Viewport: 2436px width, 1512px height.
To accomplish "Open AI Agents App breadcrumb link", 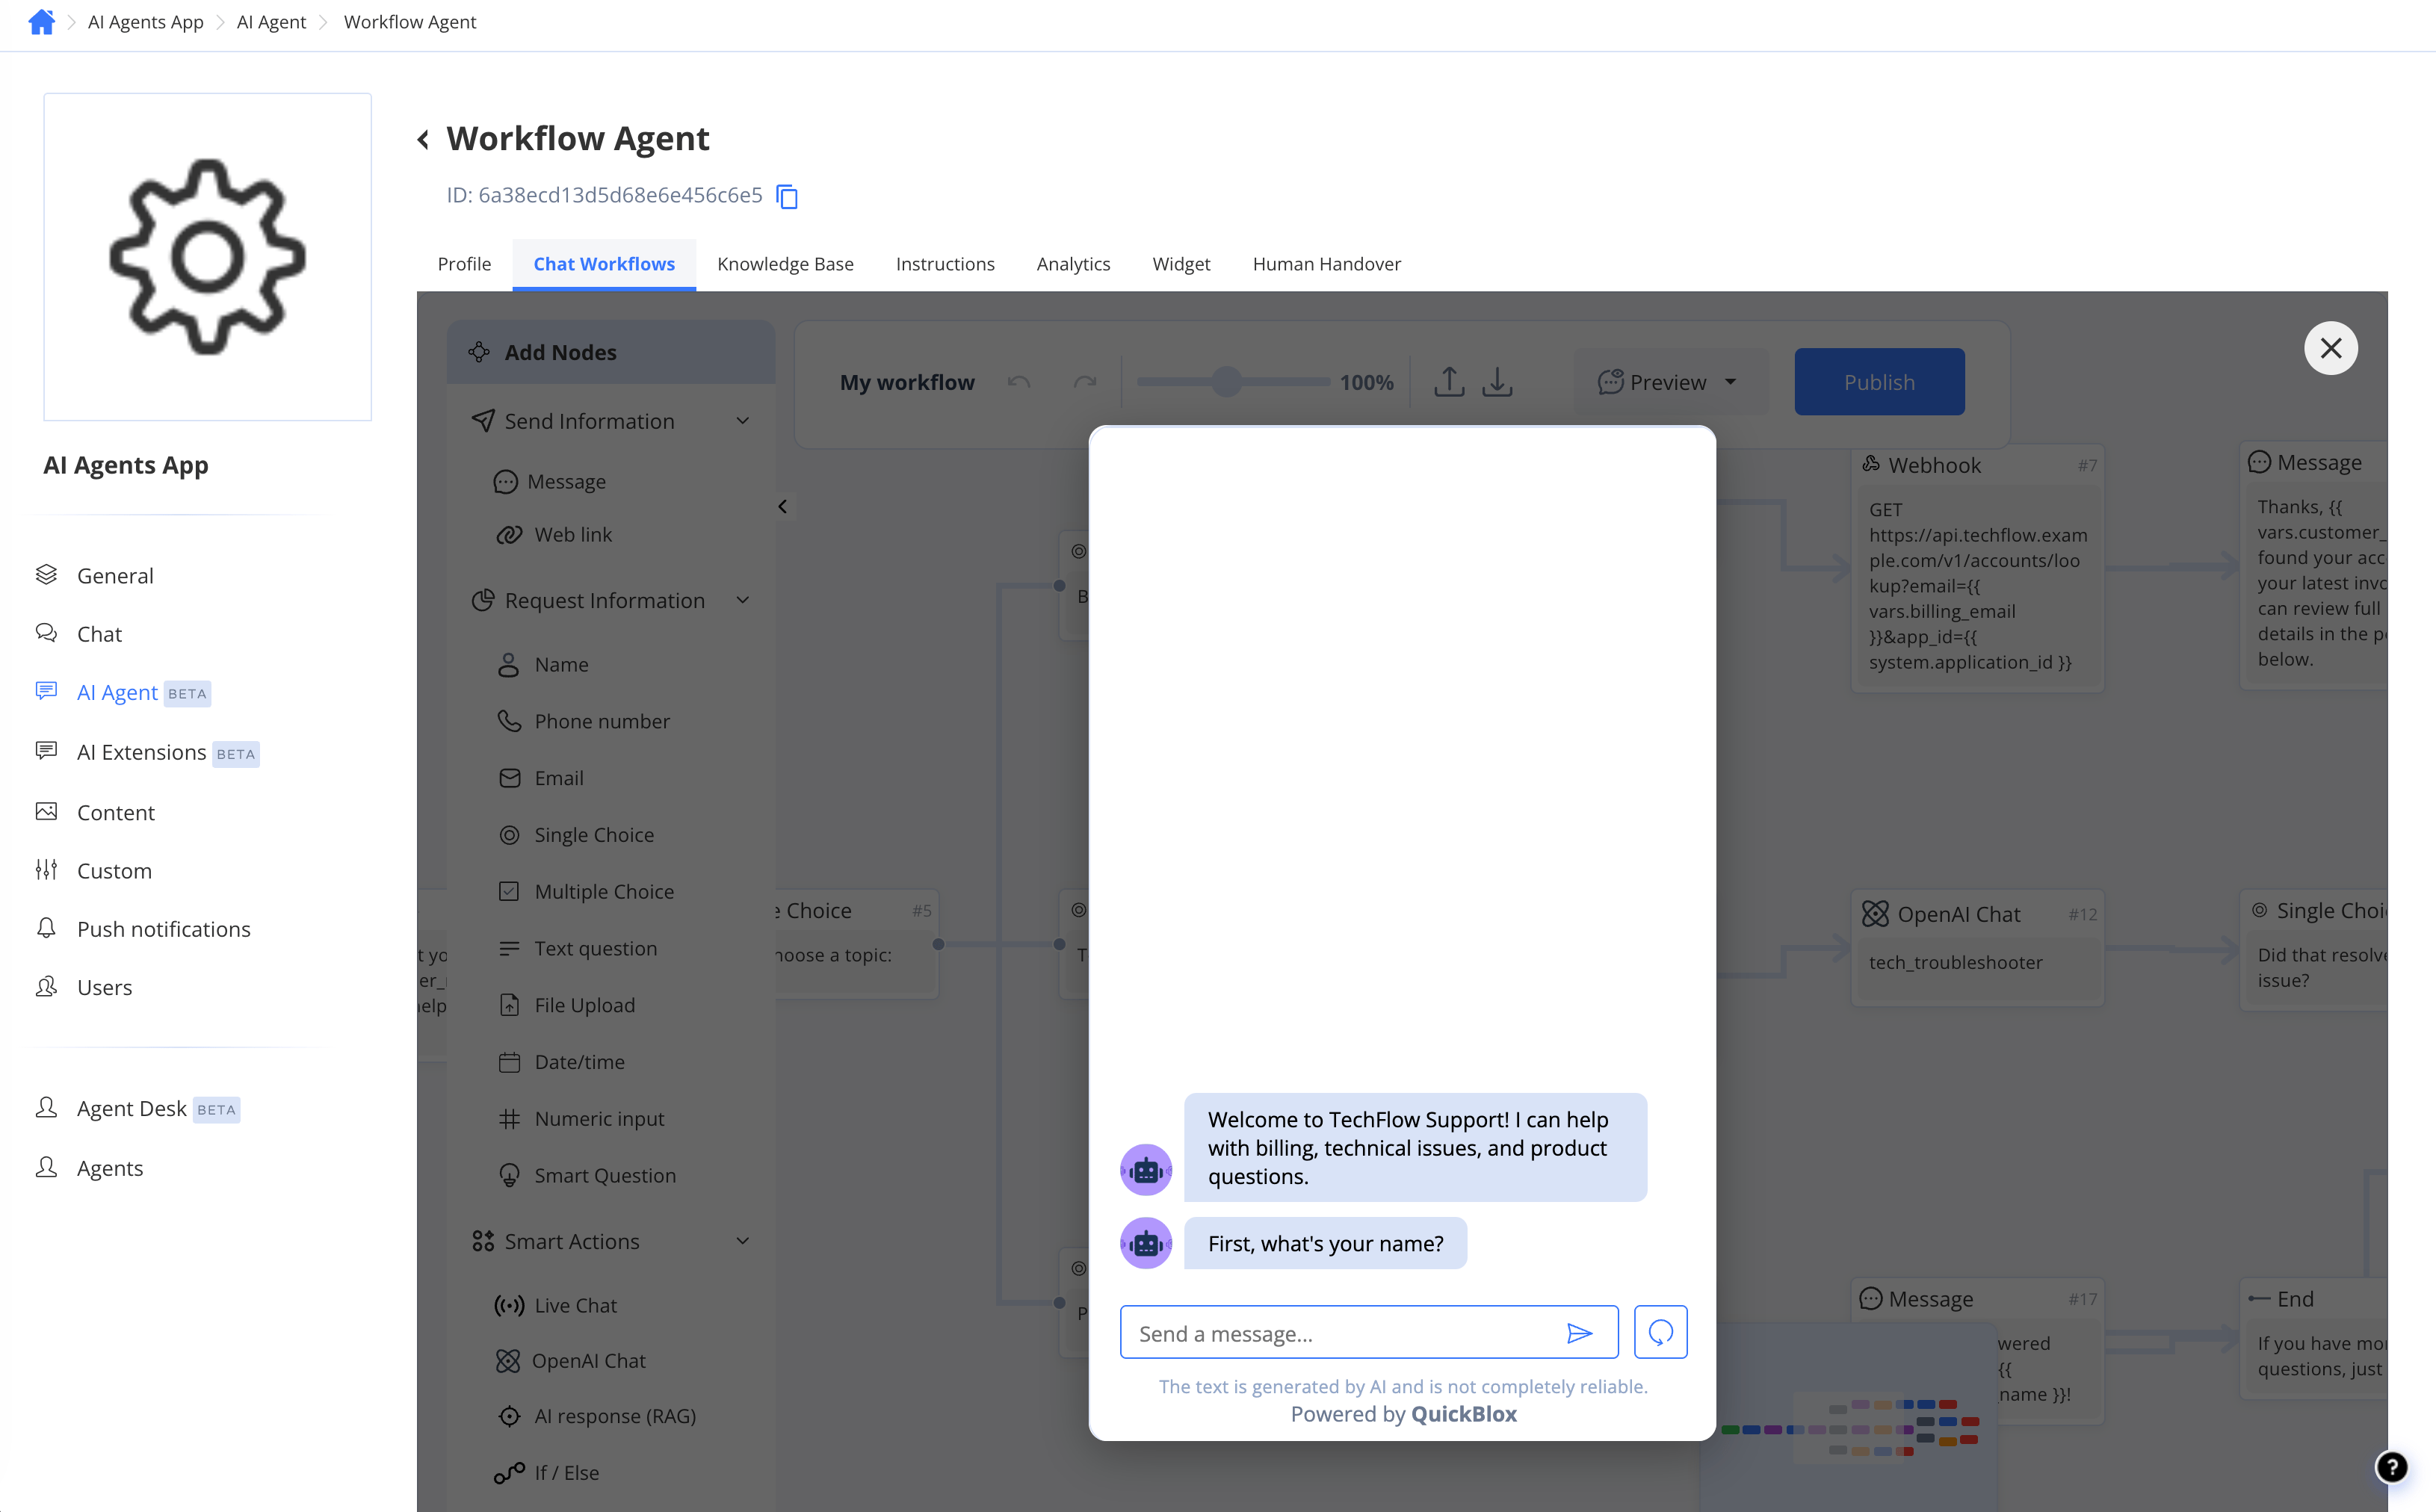I will [146, 22].
